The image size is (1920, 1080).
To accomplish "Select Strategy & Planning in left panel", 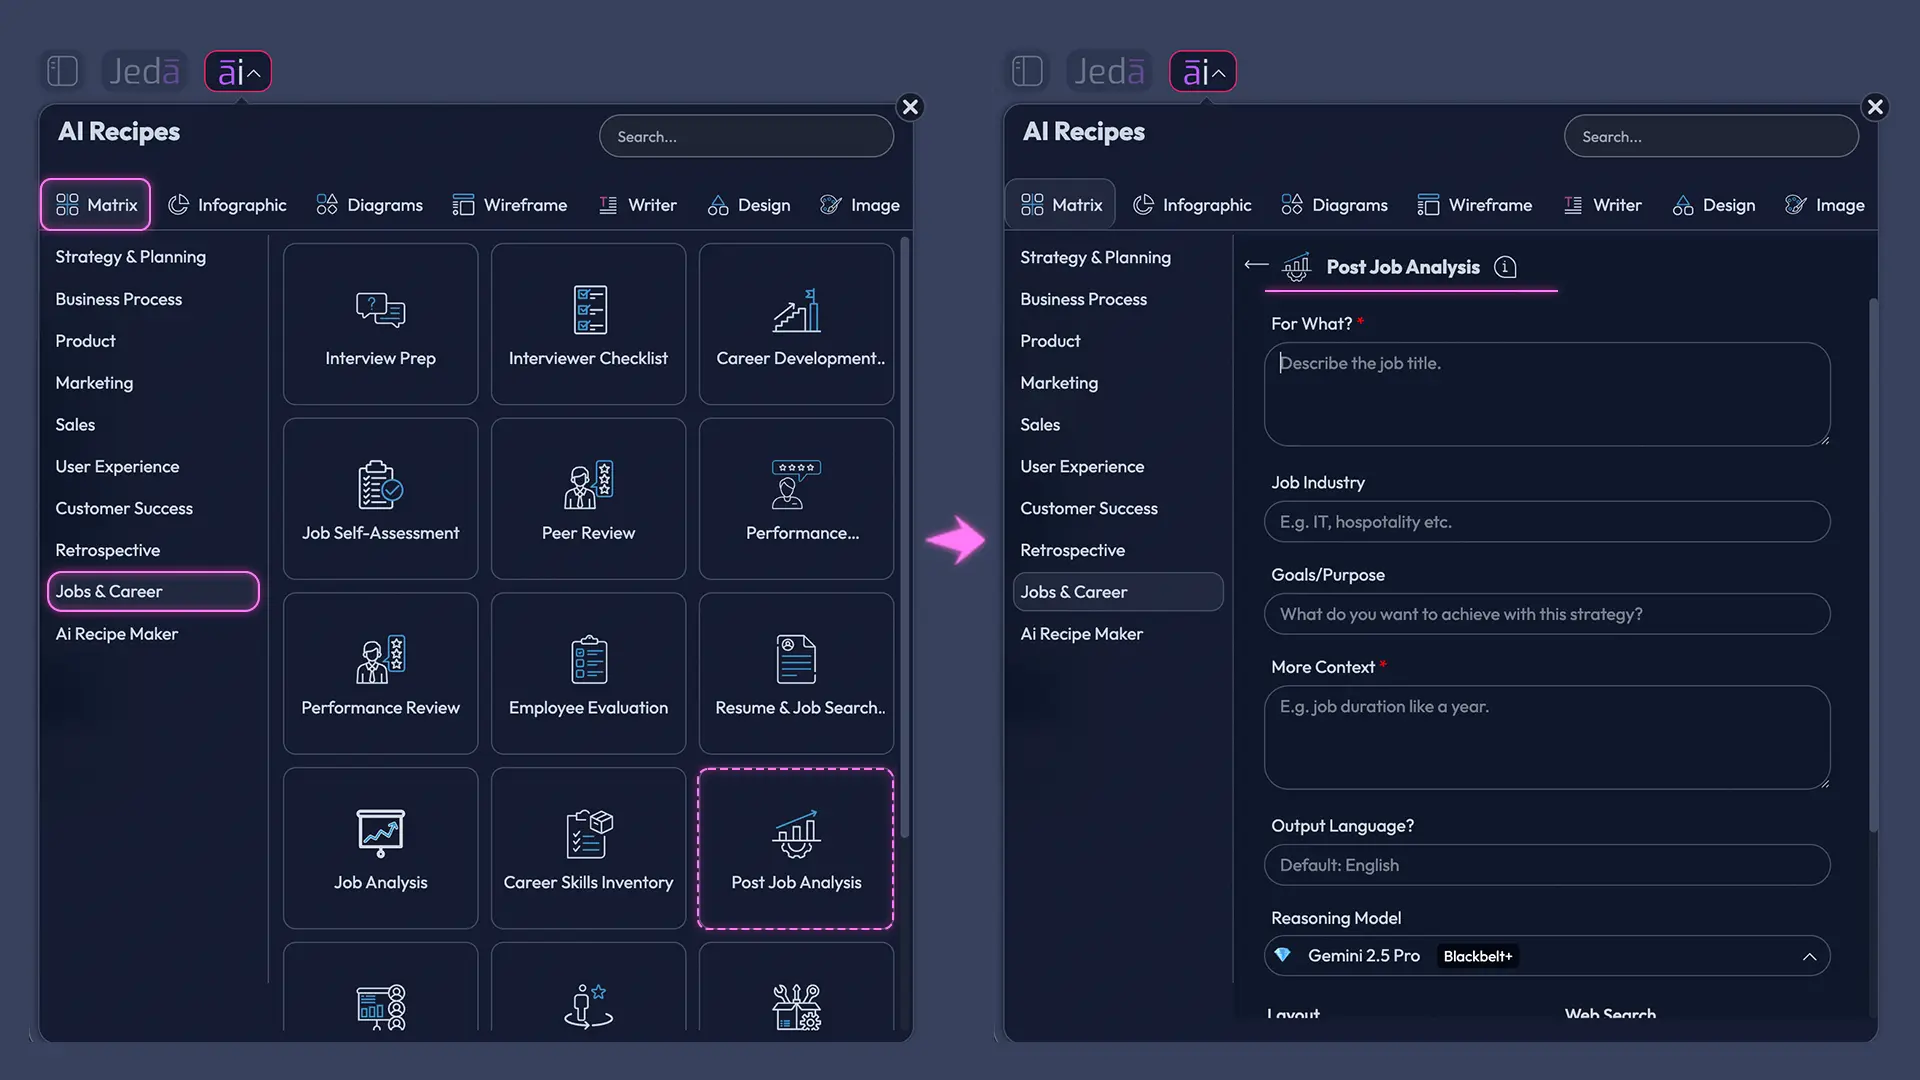I will coord(131,257).
